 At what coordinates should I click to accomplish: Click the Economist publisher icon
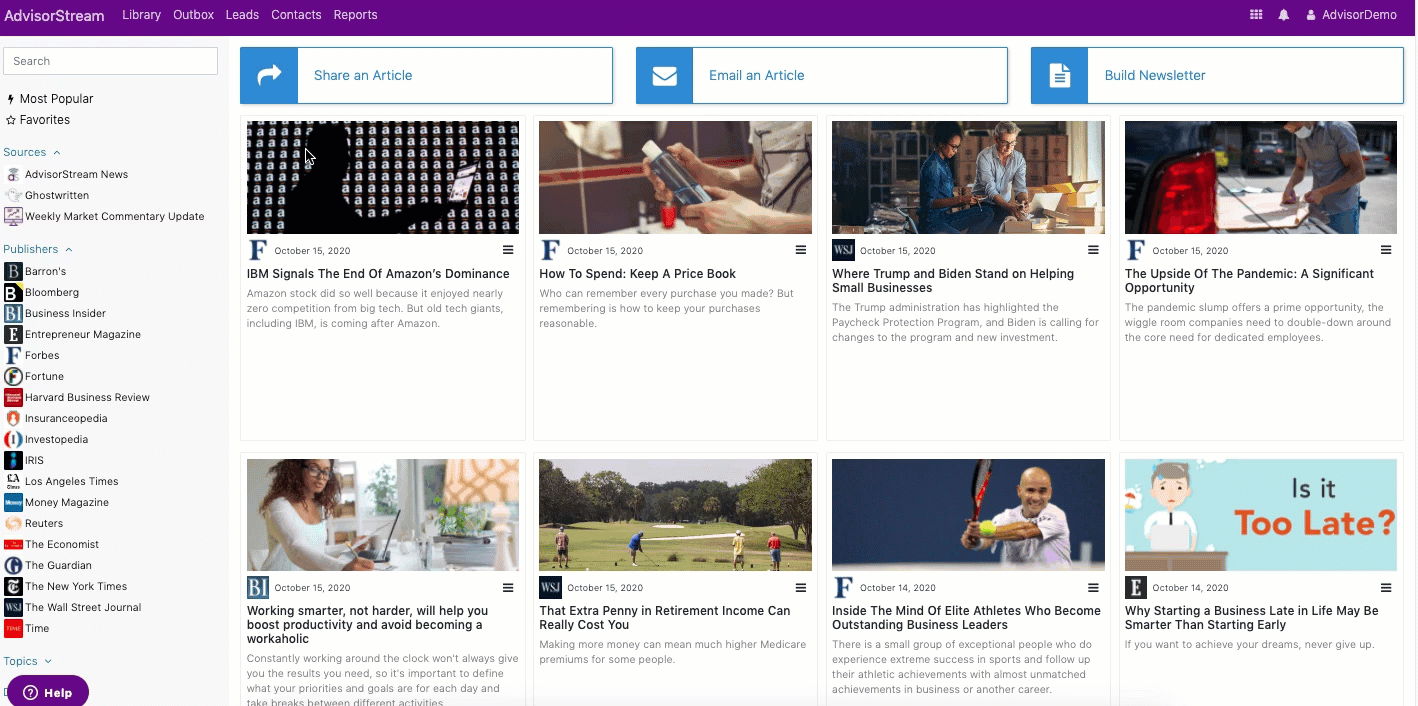click(13, 545)
